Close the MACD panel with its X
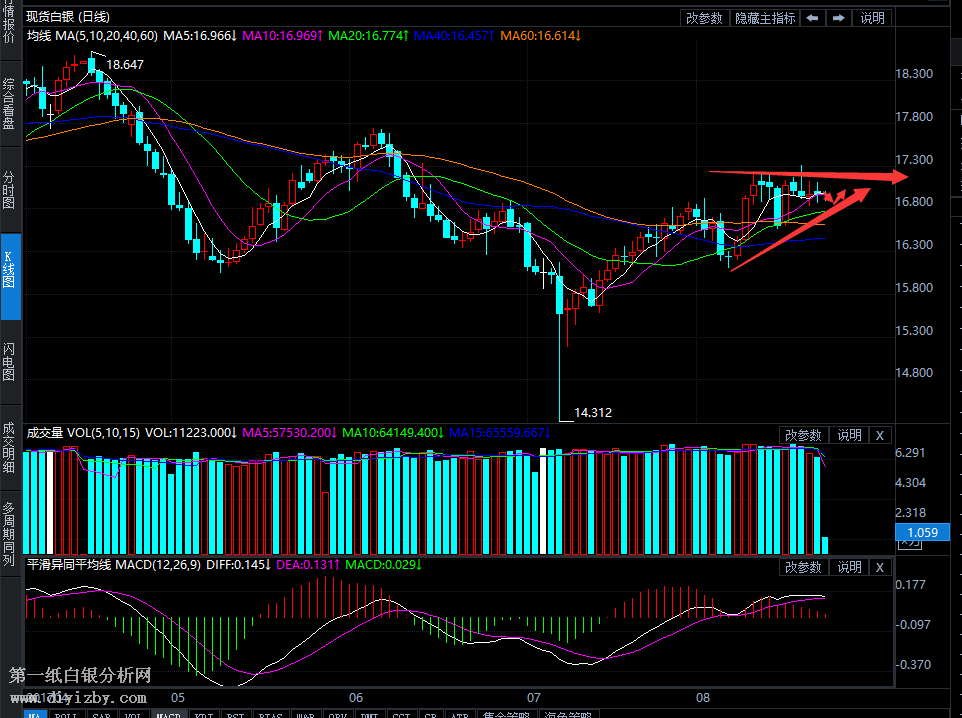 click(880, 567)
